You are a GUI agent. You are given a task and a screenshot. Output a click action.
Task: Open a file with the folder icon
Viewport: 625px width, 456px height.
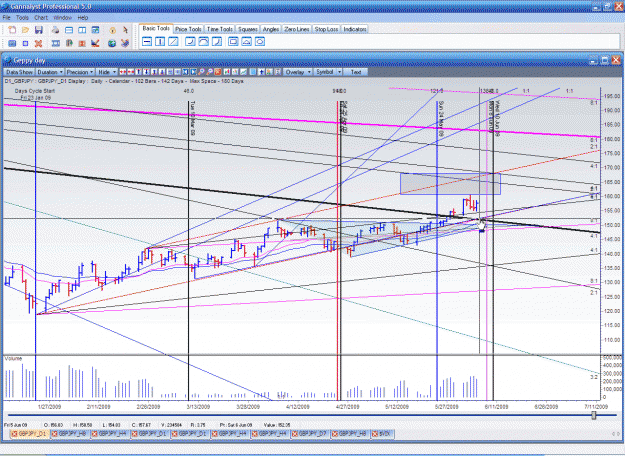pos(25,30)
